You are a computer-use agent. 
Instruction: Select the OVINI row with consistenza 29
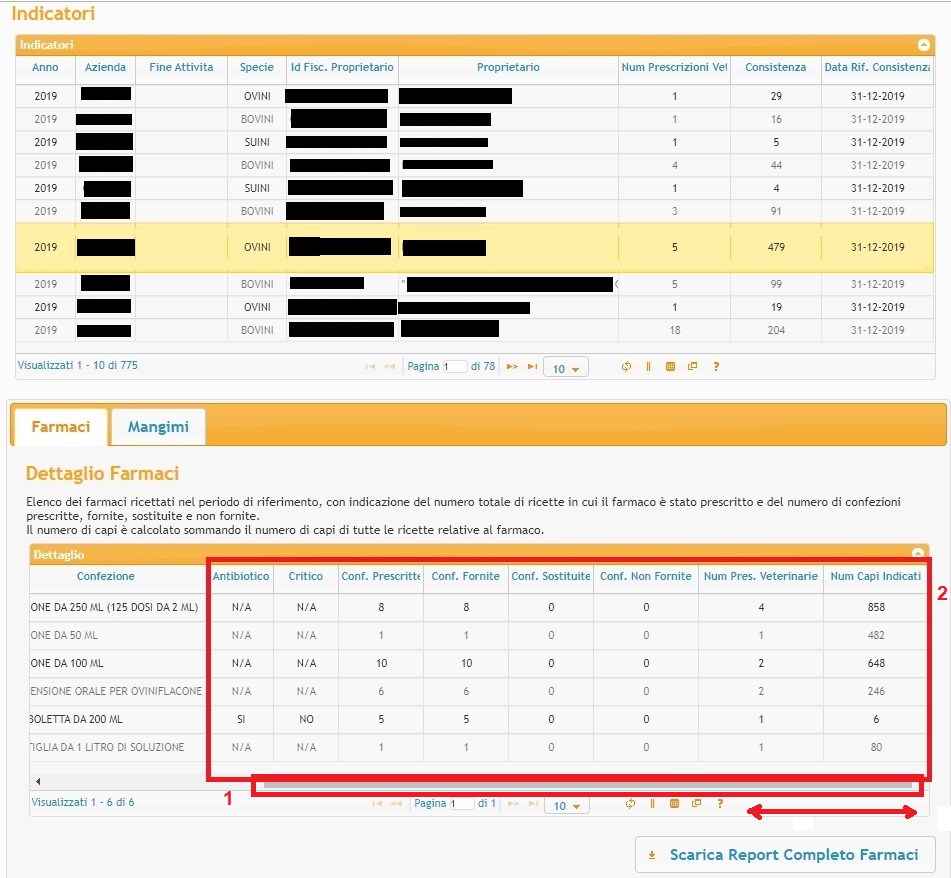pyautogui.click(x=474, y=96)
